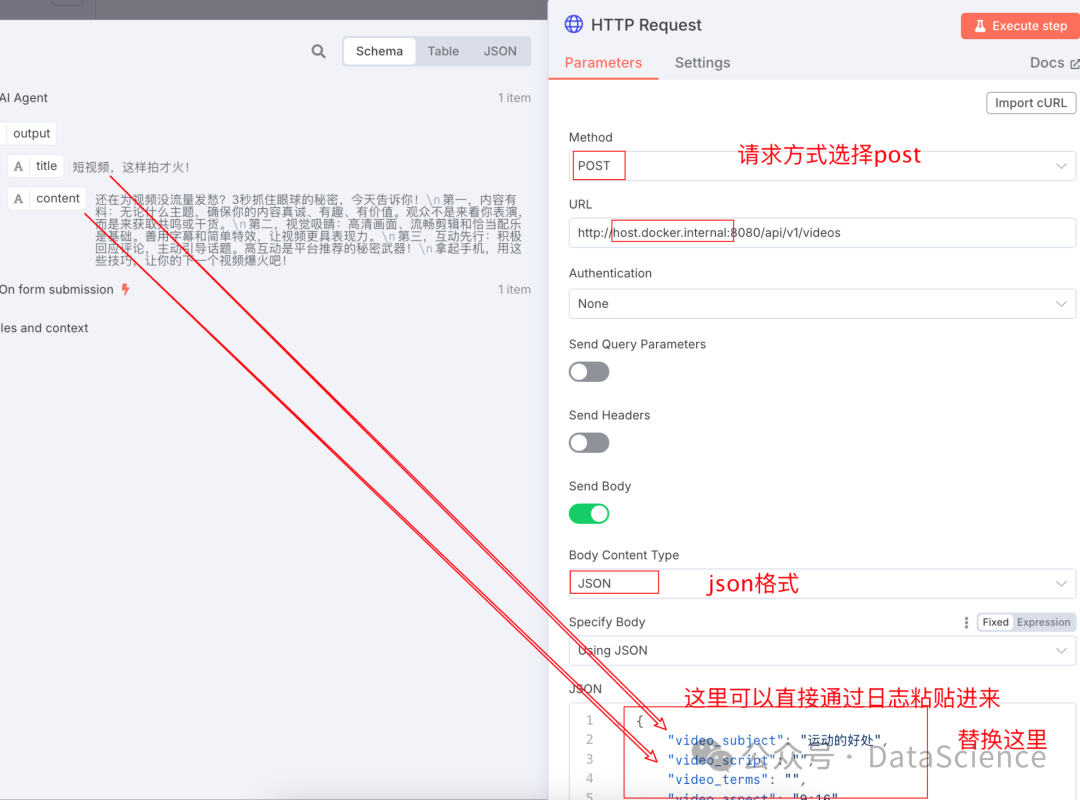This screenshot has height=800, width=1080.
Task: Click the string type icon beside title
Action: click(x=19, y=166)
